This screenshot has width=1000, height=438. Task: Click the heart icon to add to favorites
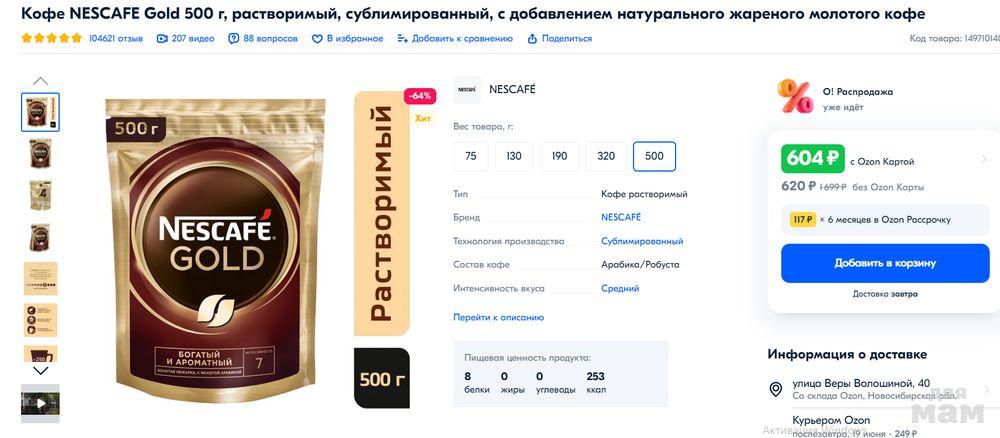(x=317, y=39)
